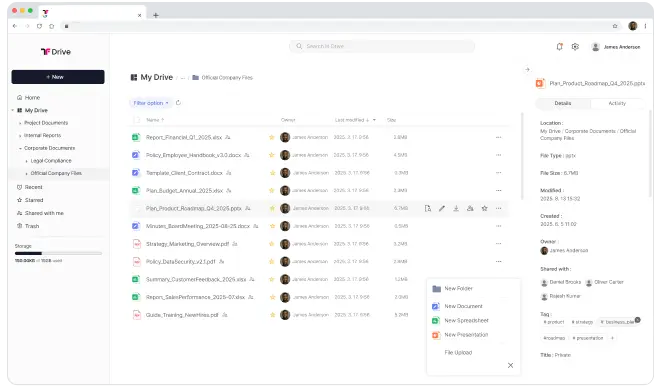
Task: Expand the Legal Compliance folder arrow
Action: tap(27, 161)
